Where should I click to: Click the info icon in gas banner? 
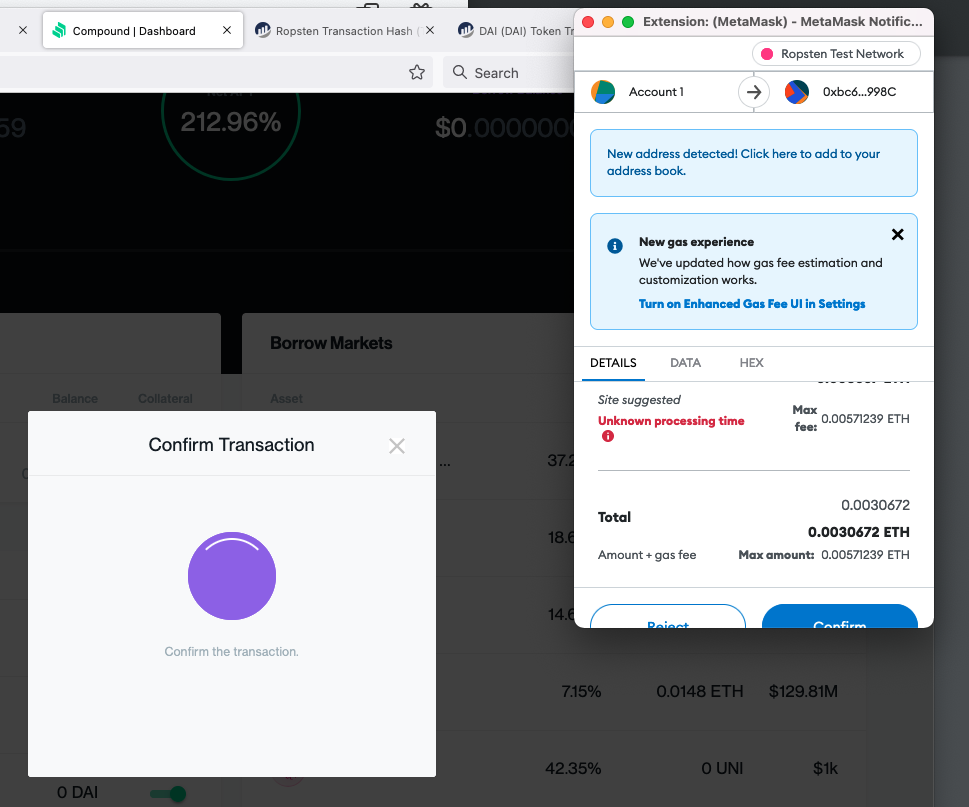point(614,246)
